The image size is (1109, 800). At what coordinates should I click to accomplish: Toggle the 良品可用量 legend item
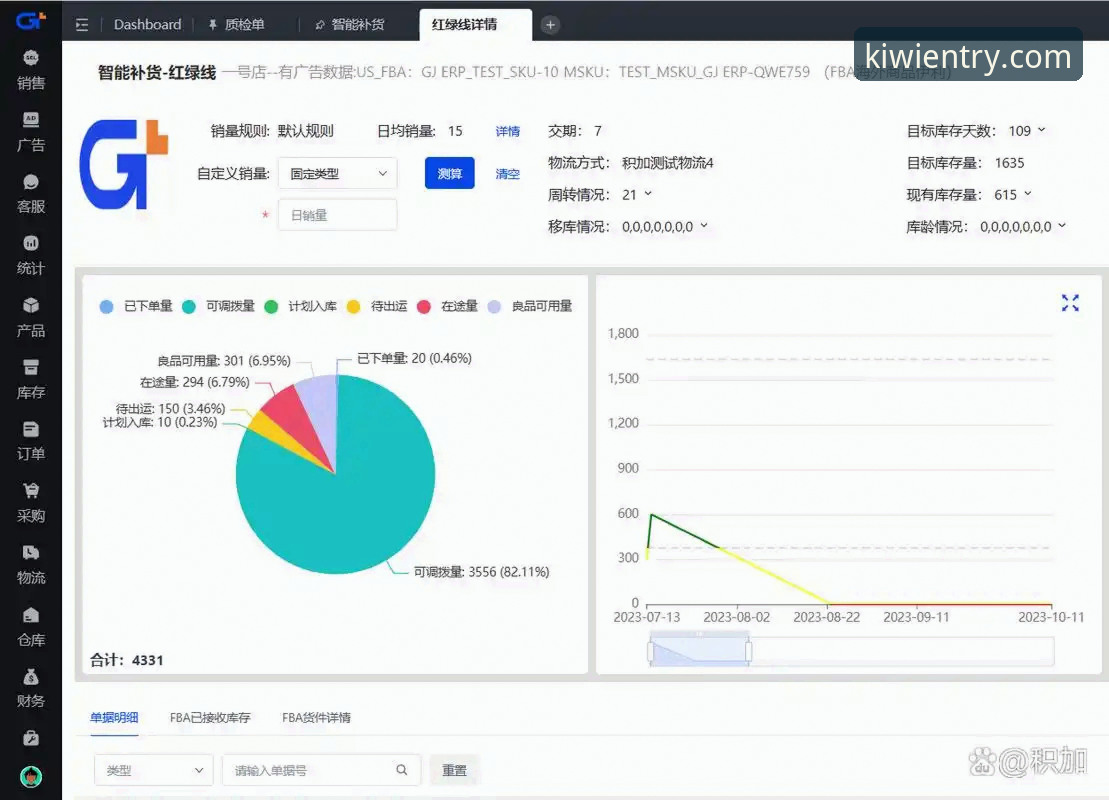point(530,306)
